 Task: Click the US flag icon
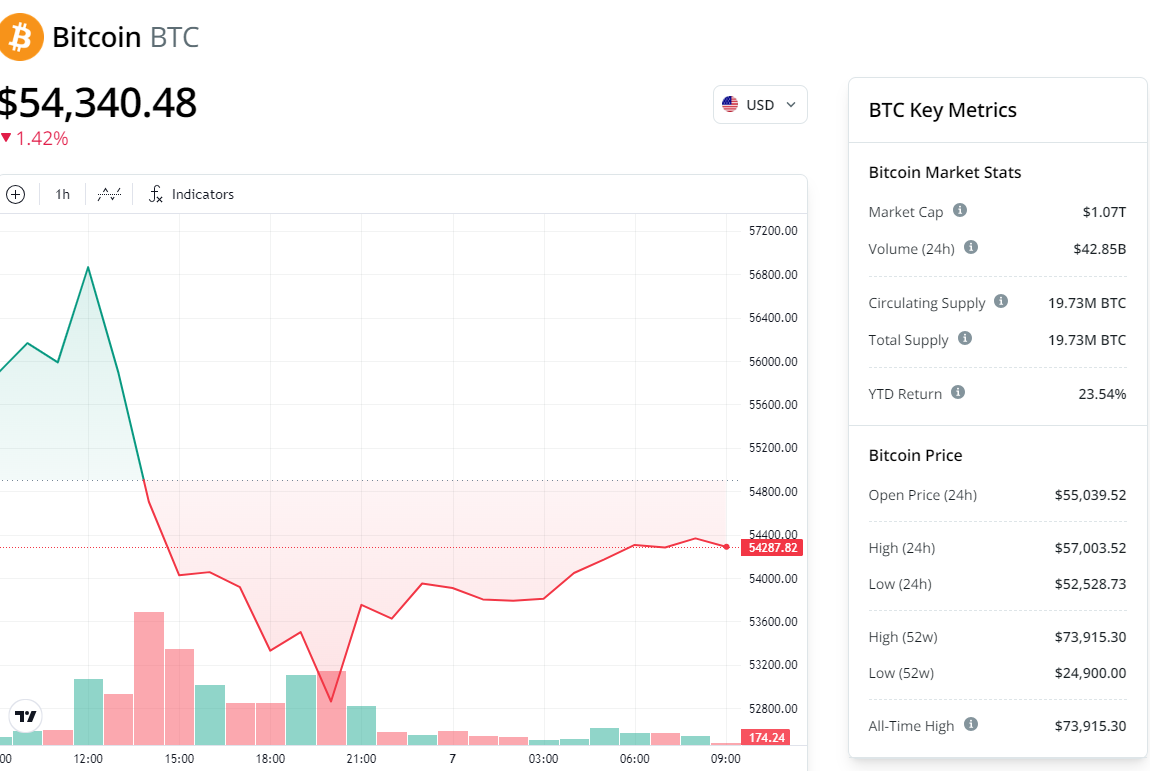(x=730, y=105)
